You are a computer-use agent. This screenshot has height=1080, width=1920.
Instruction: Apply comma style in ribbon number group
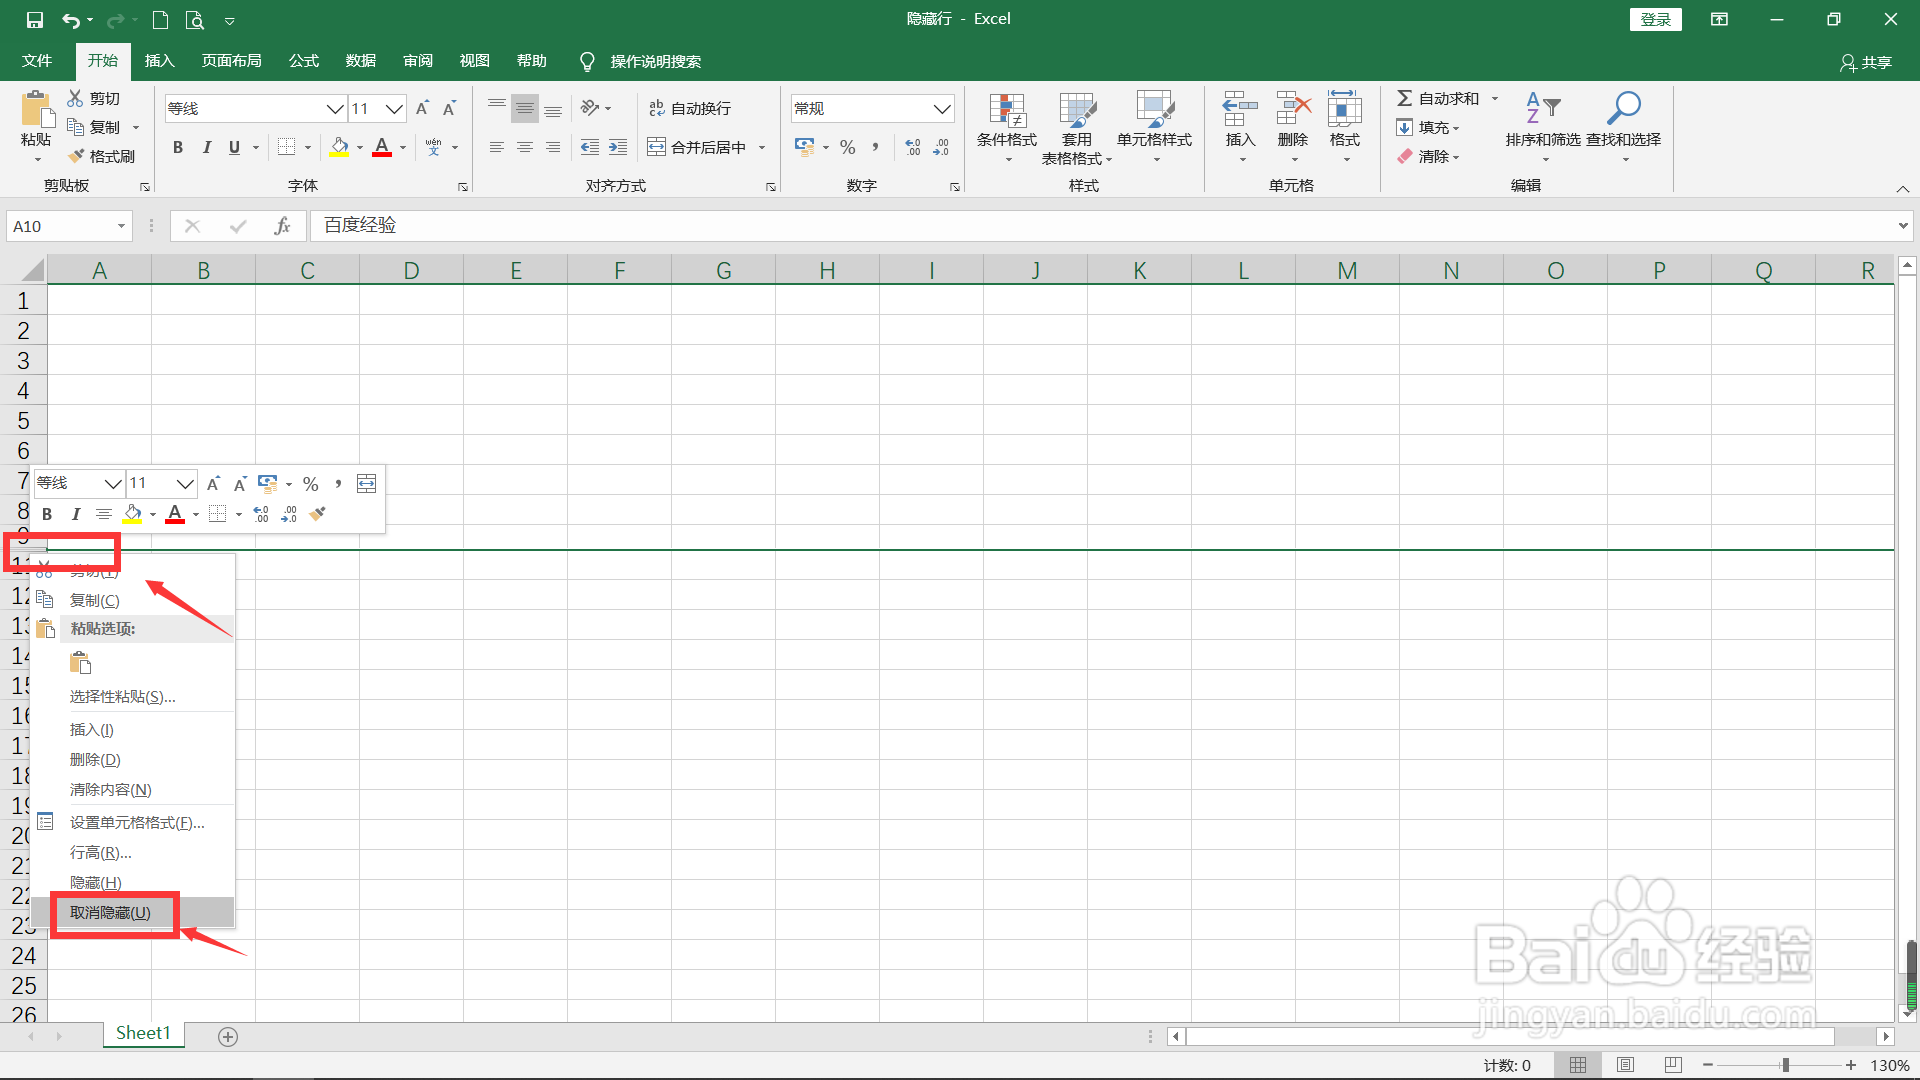[x=876, y=147]
